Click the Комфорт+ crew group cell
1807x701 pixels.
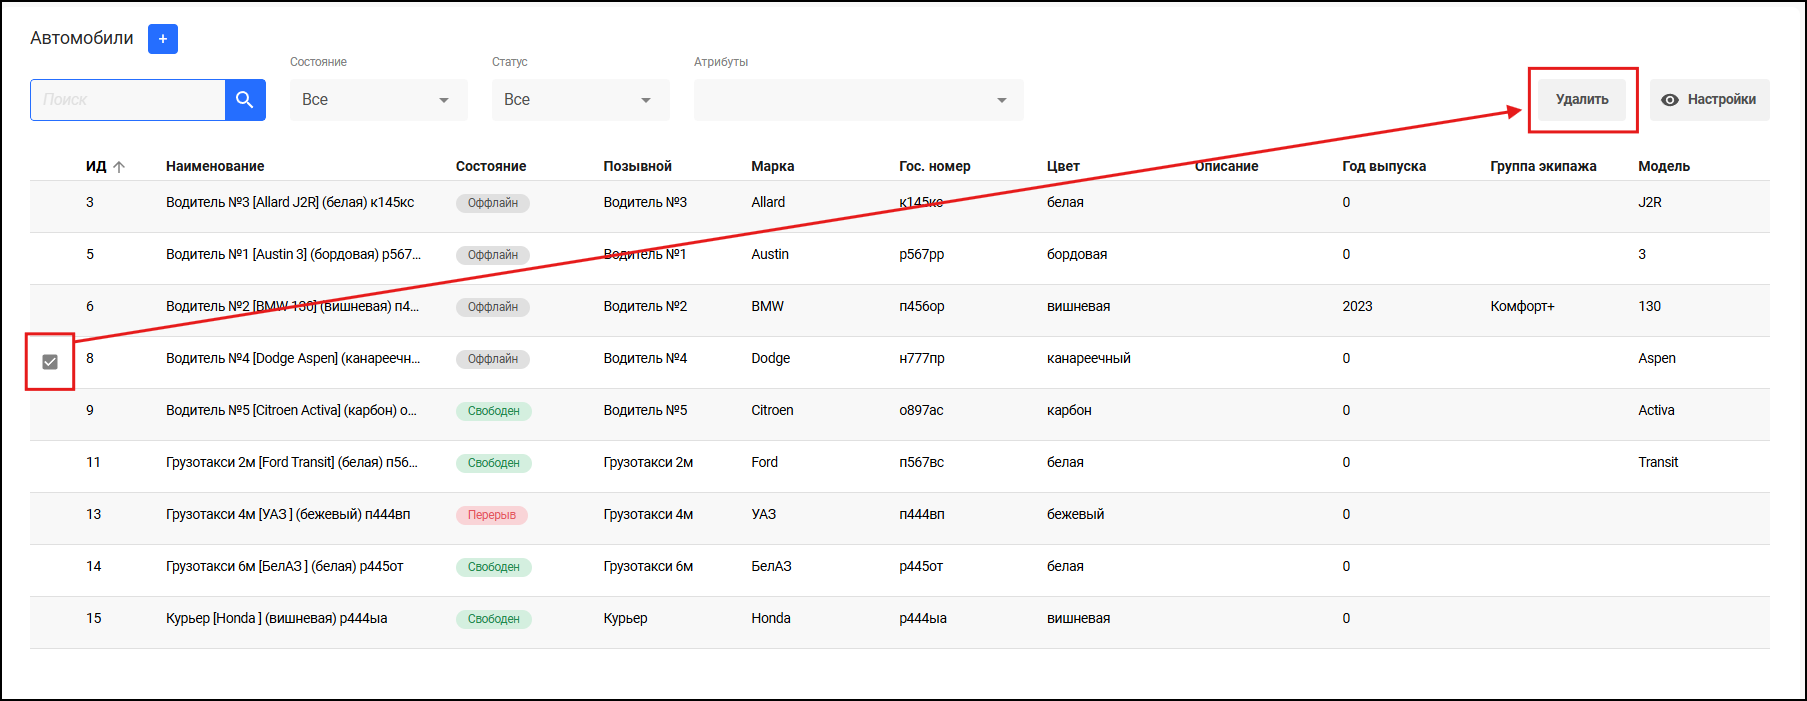point(1522,306)
